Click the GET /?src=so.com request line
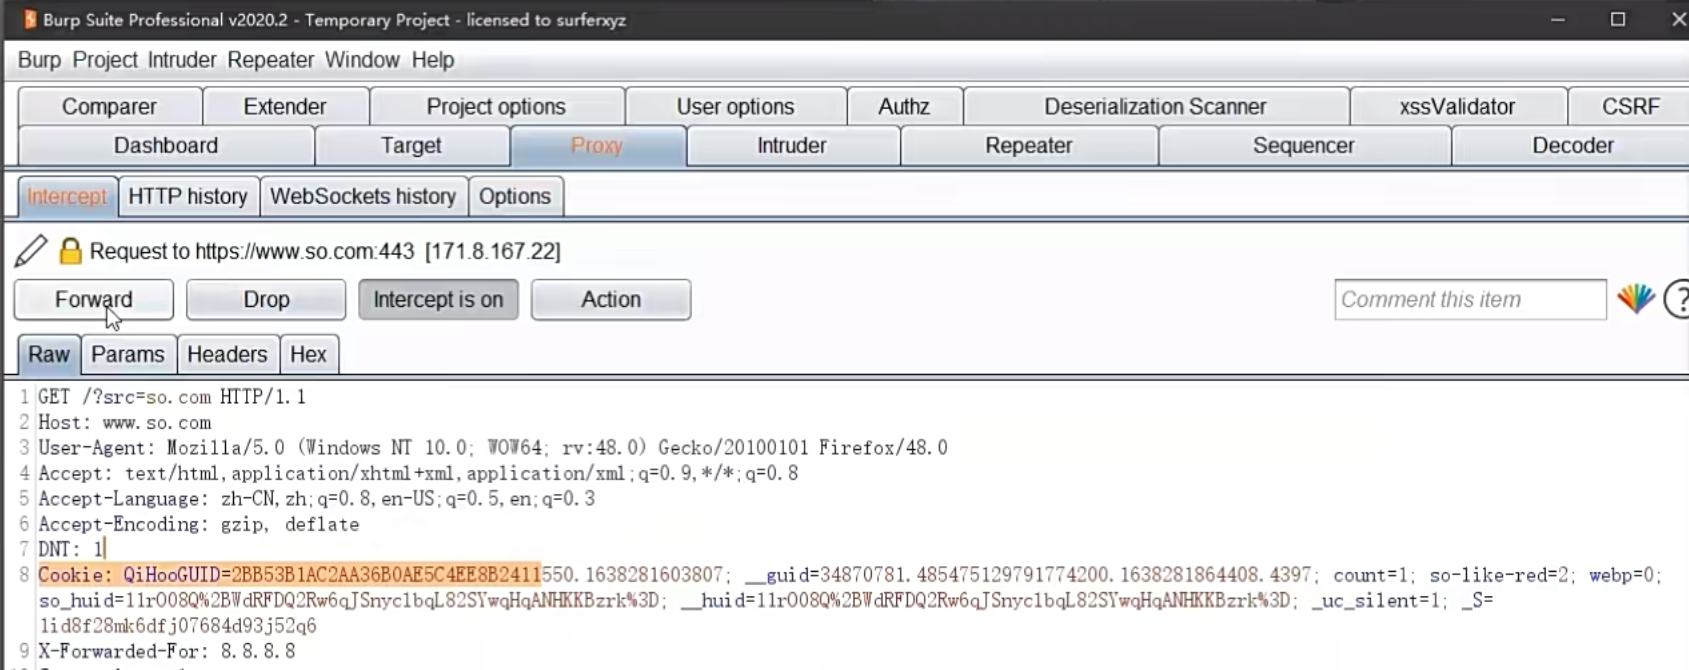The image size is (1689, 670). point(172,397)
